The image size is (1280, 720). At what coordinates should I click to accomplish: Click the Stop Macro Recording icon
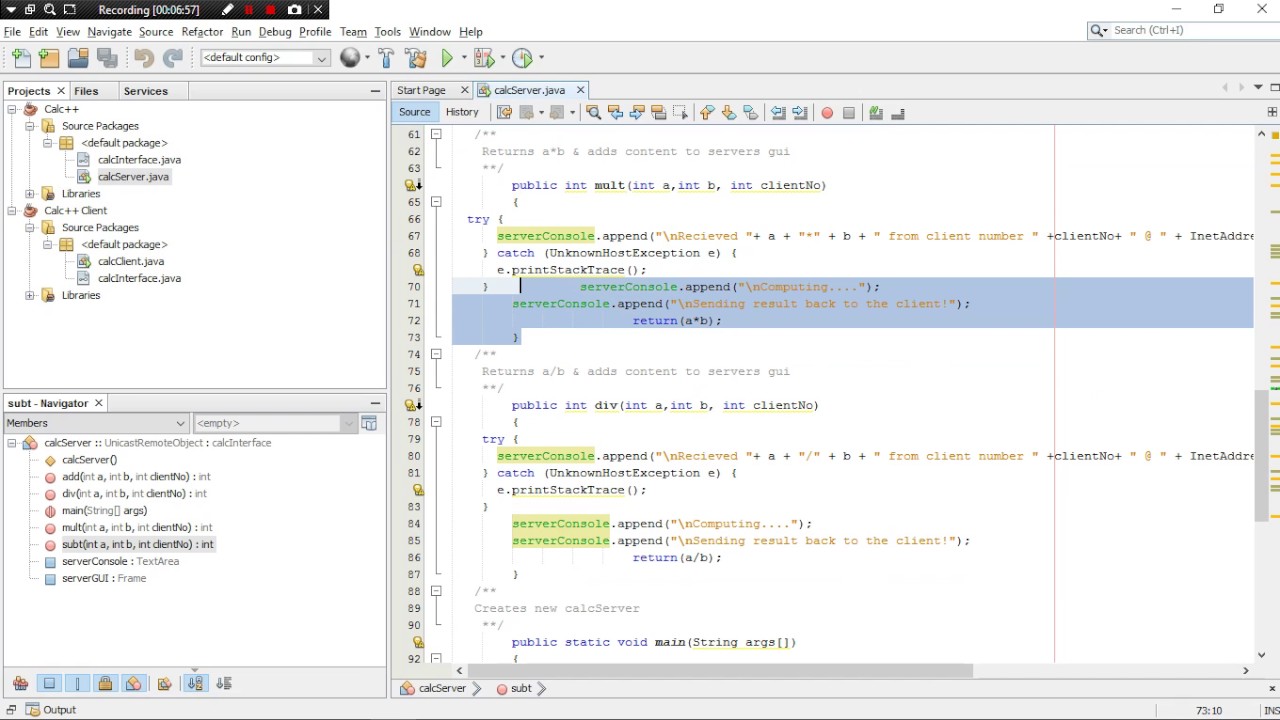[849, 113]
